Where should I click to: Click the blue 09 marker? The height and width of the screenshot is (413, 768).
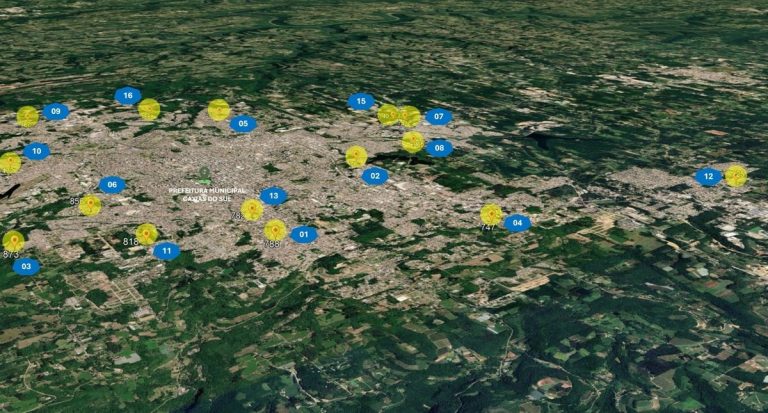point(55,111)
